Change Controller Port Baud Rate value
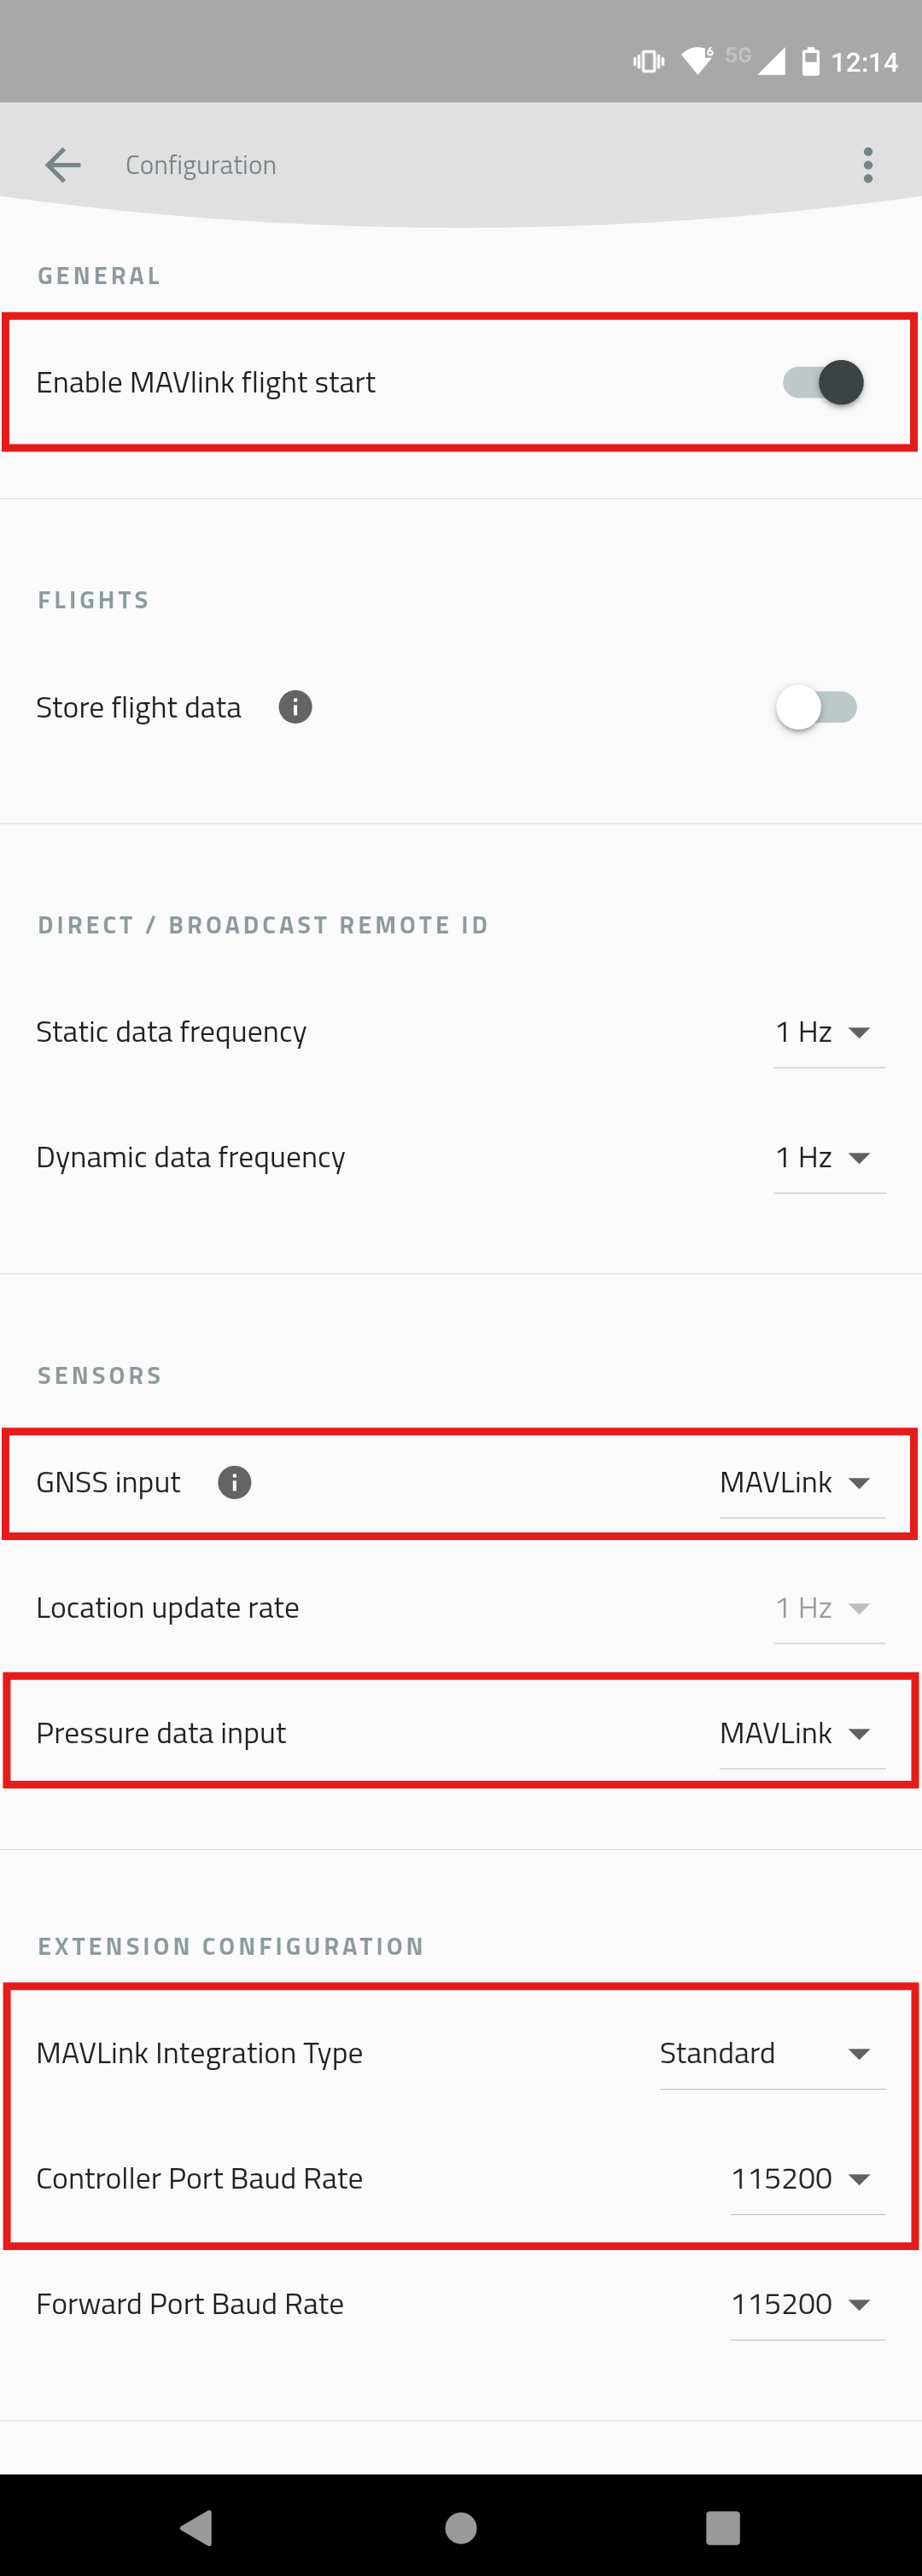This screenshot has width=922, height=2576. [806, 2178]
